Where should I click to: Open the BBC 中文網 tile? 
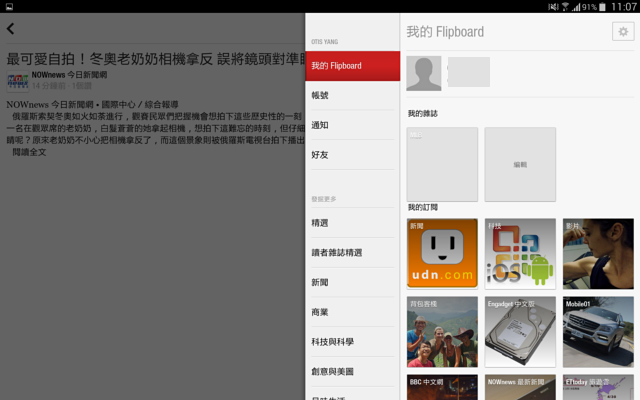pos(442,387)
